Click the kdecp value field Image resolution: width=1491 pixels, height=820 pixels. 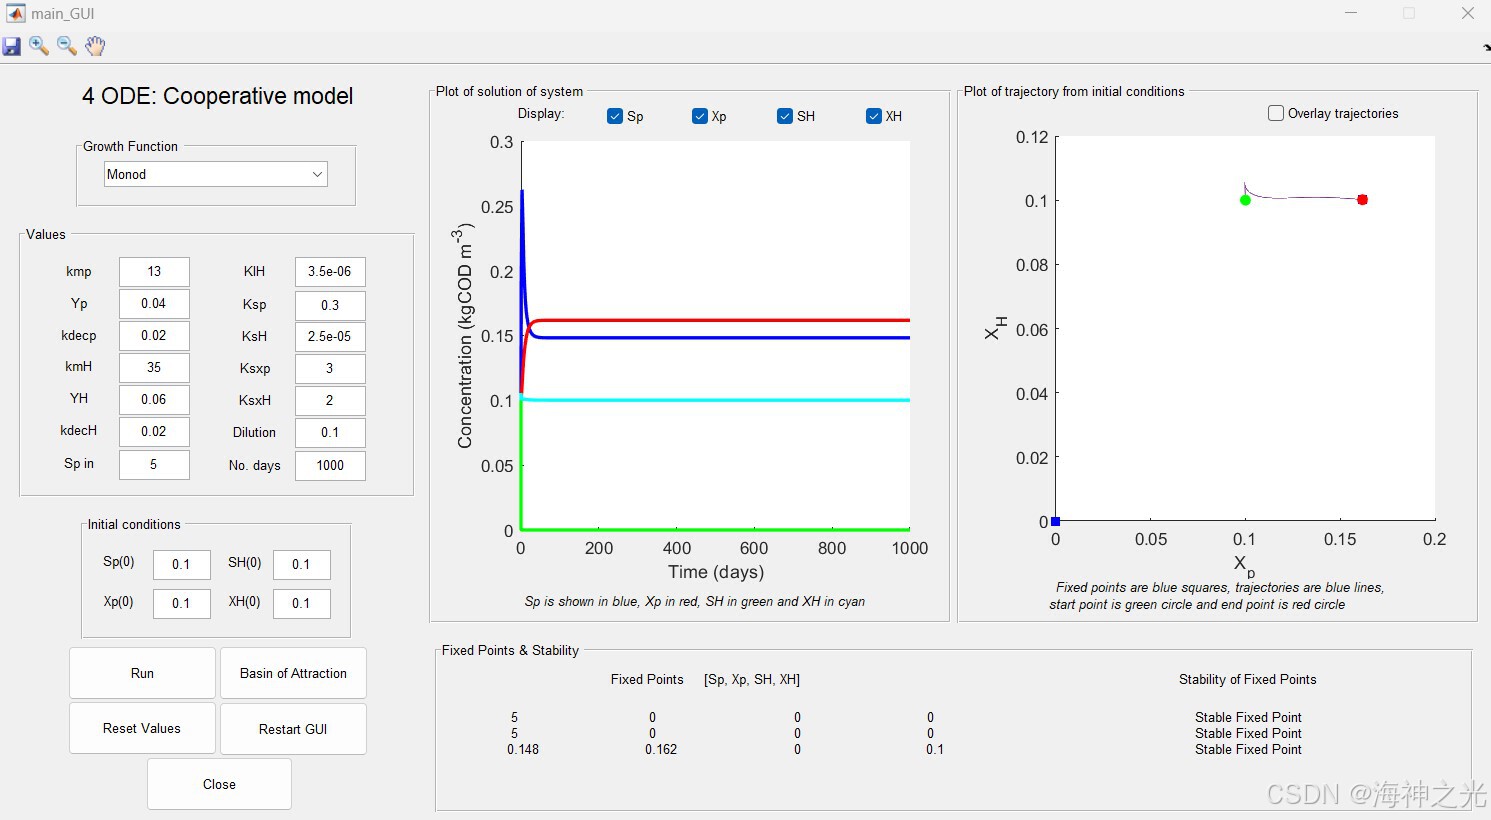pyautogui.click(x=154, y=335)
